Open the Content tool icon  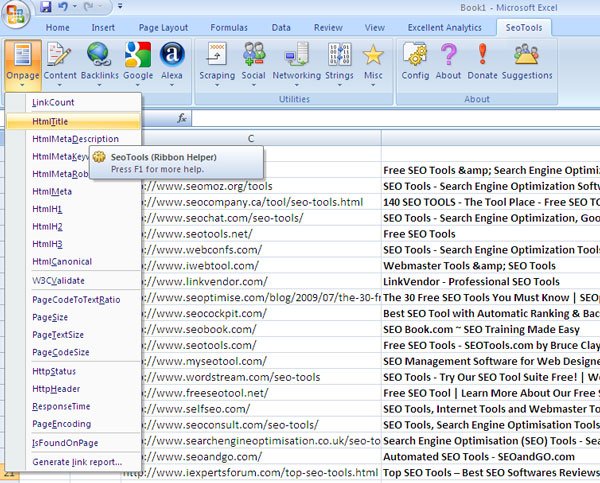tap(60, 54)
